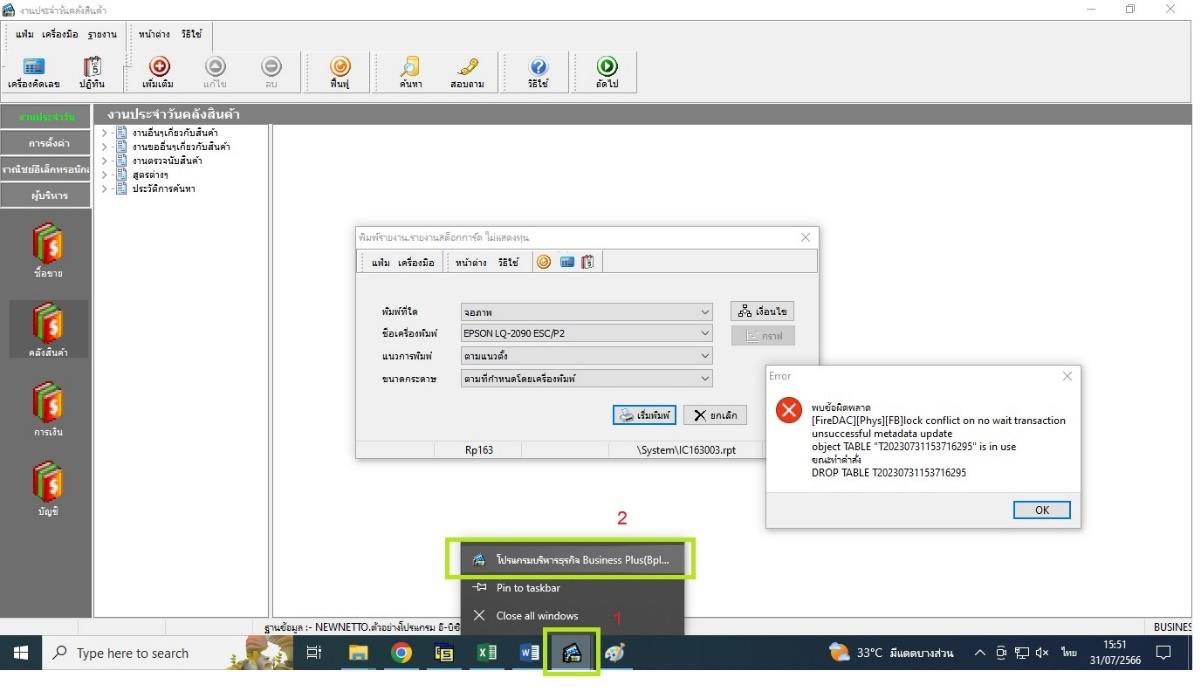The width and height of the screenshot is (1201, 698).
Task: Expand the ประวัติการค้นหา tree node
Action: click(104, 188)
